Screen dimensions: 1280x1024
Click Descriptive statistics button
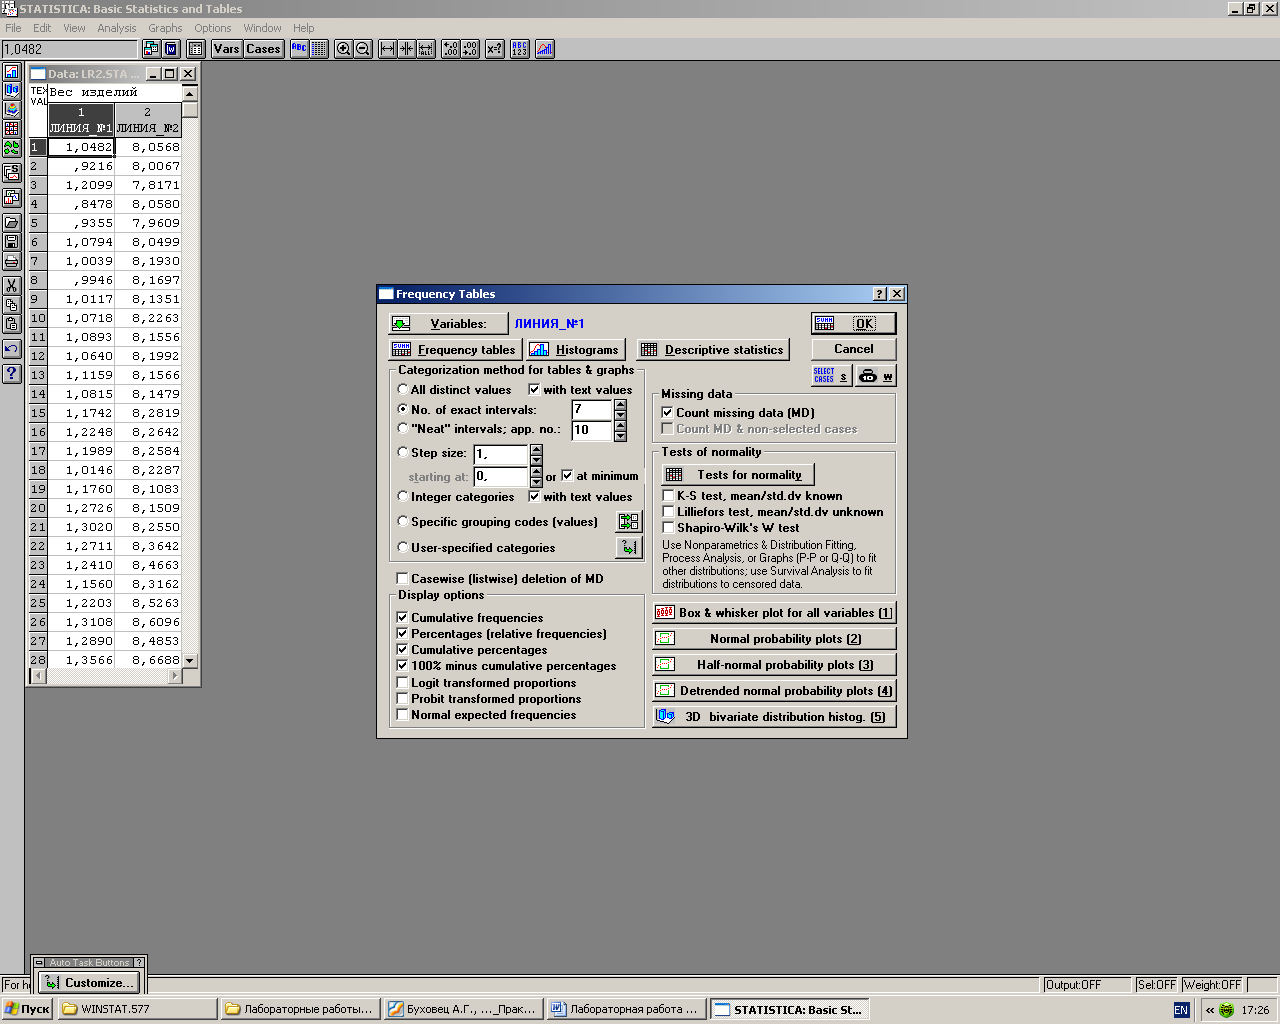(x=713, y=349)
